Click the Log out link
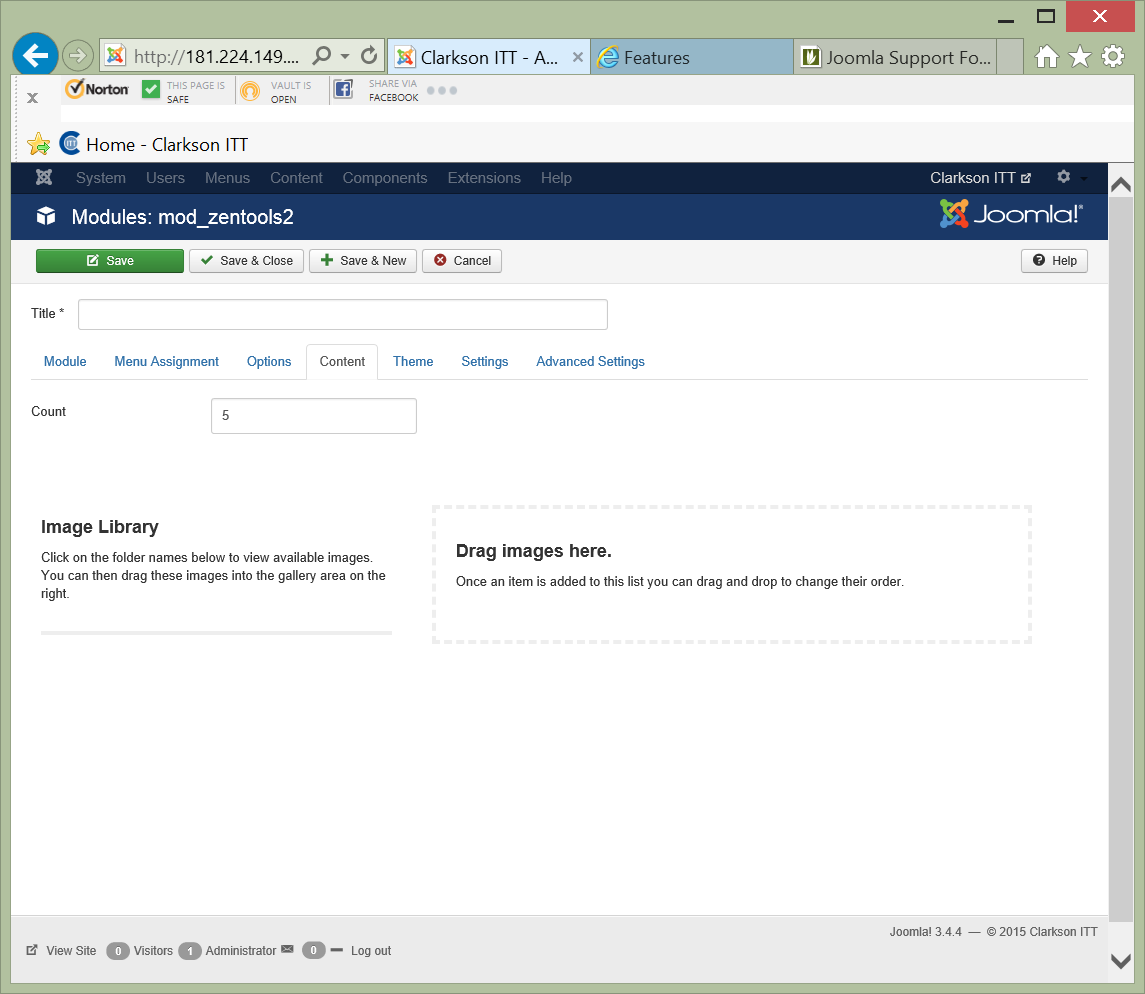The width and height of the screenshot is (1145, 994). point(371,951)
